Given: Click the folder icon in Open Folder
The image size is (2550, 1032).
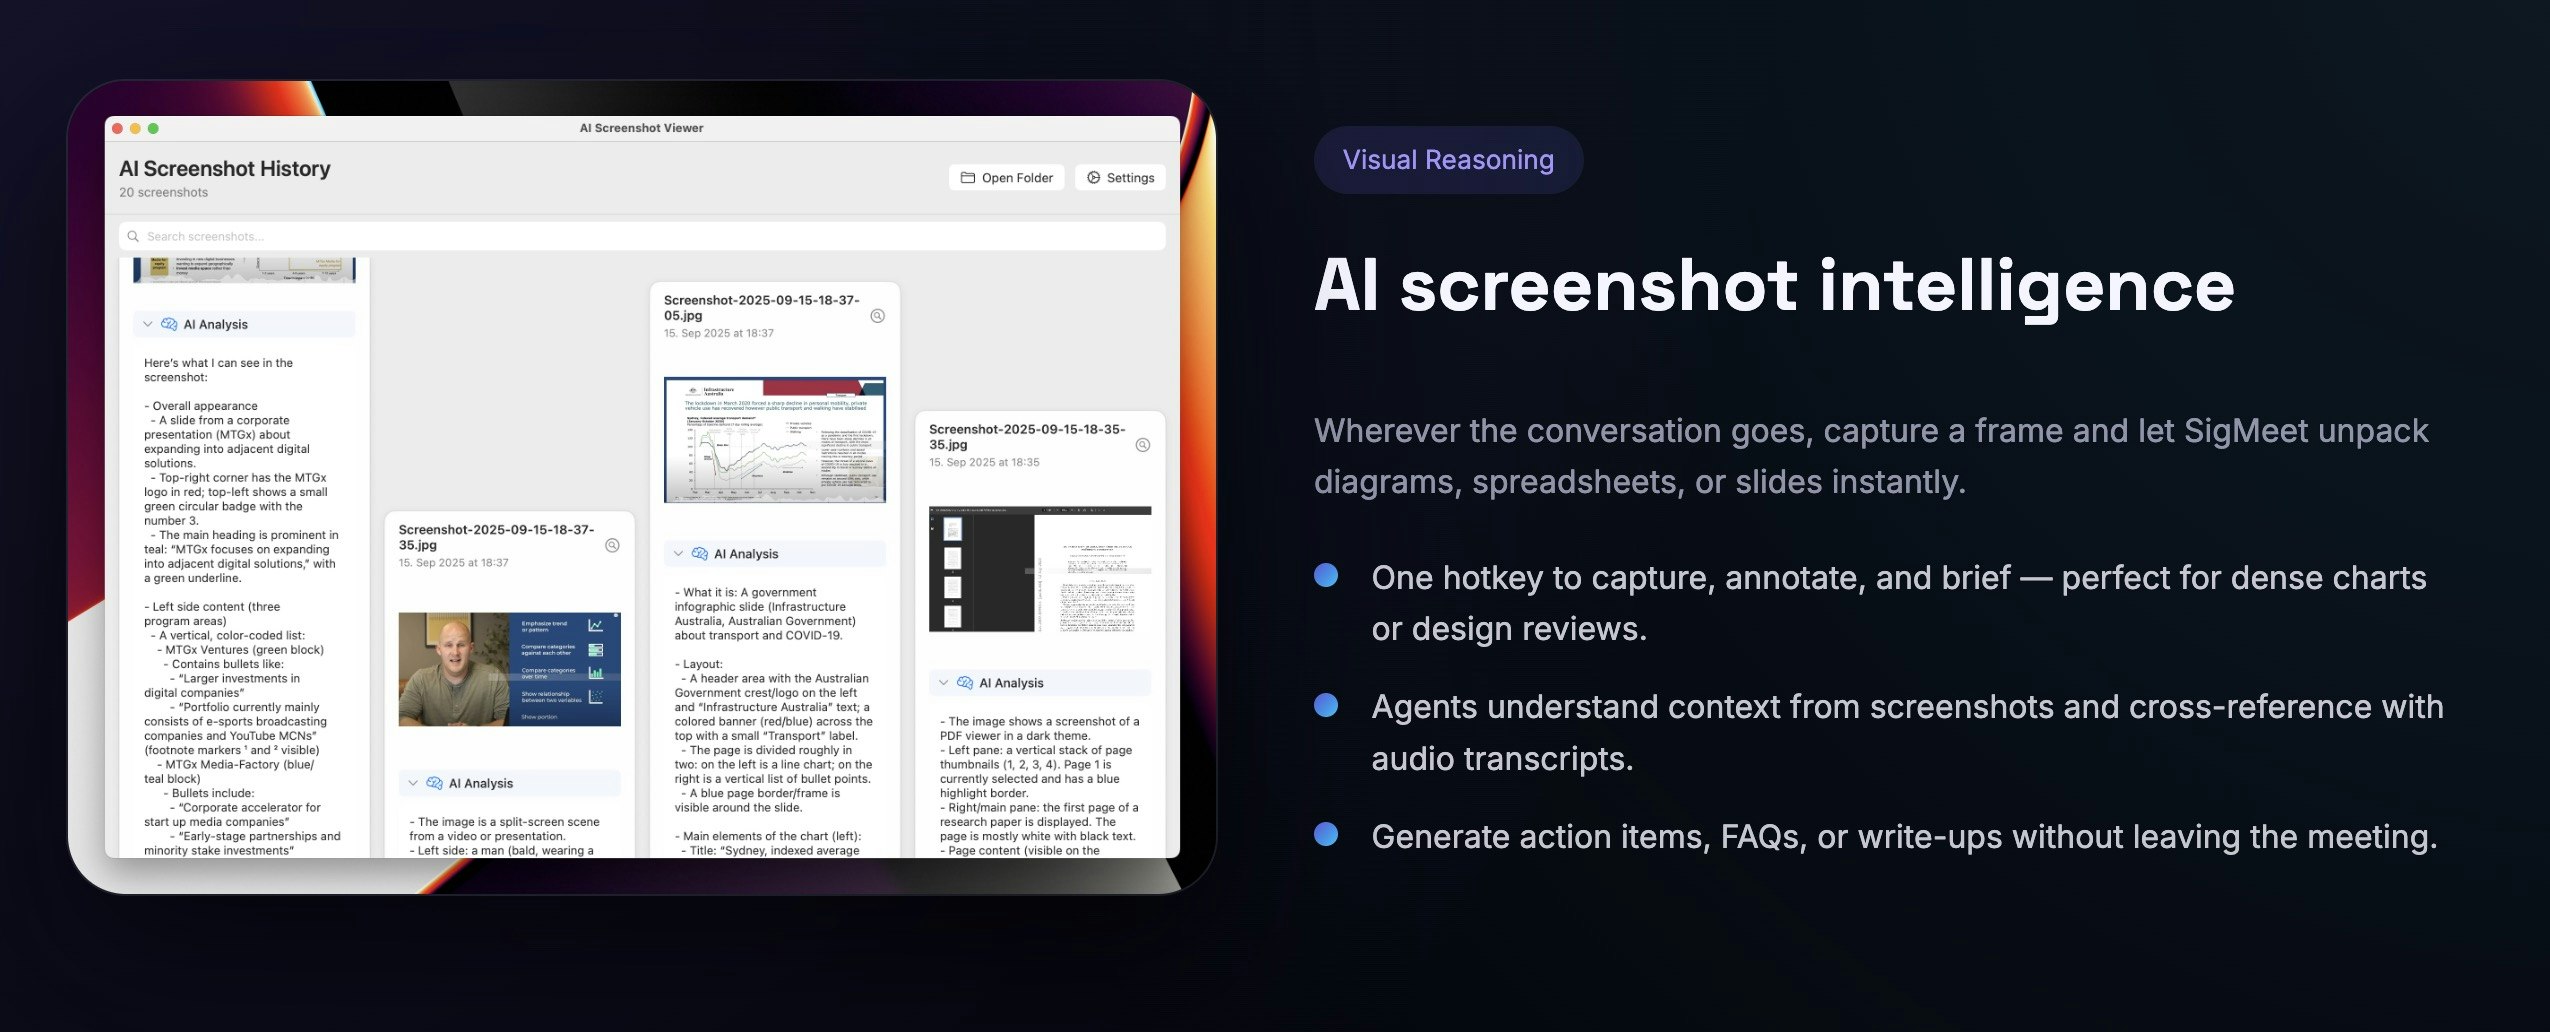Looking at the screenshot, I should [x=967, y=177].
